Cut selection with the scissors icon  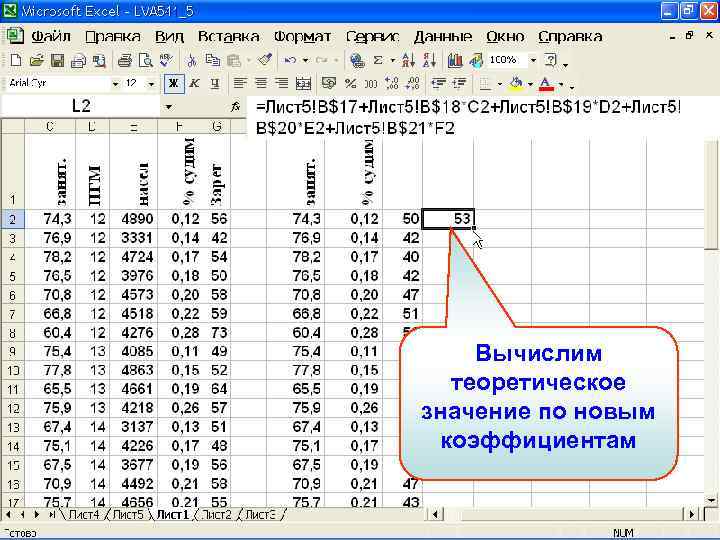click(192, 60)
